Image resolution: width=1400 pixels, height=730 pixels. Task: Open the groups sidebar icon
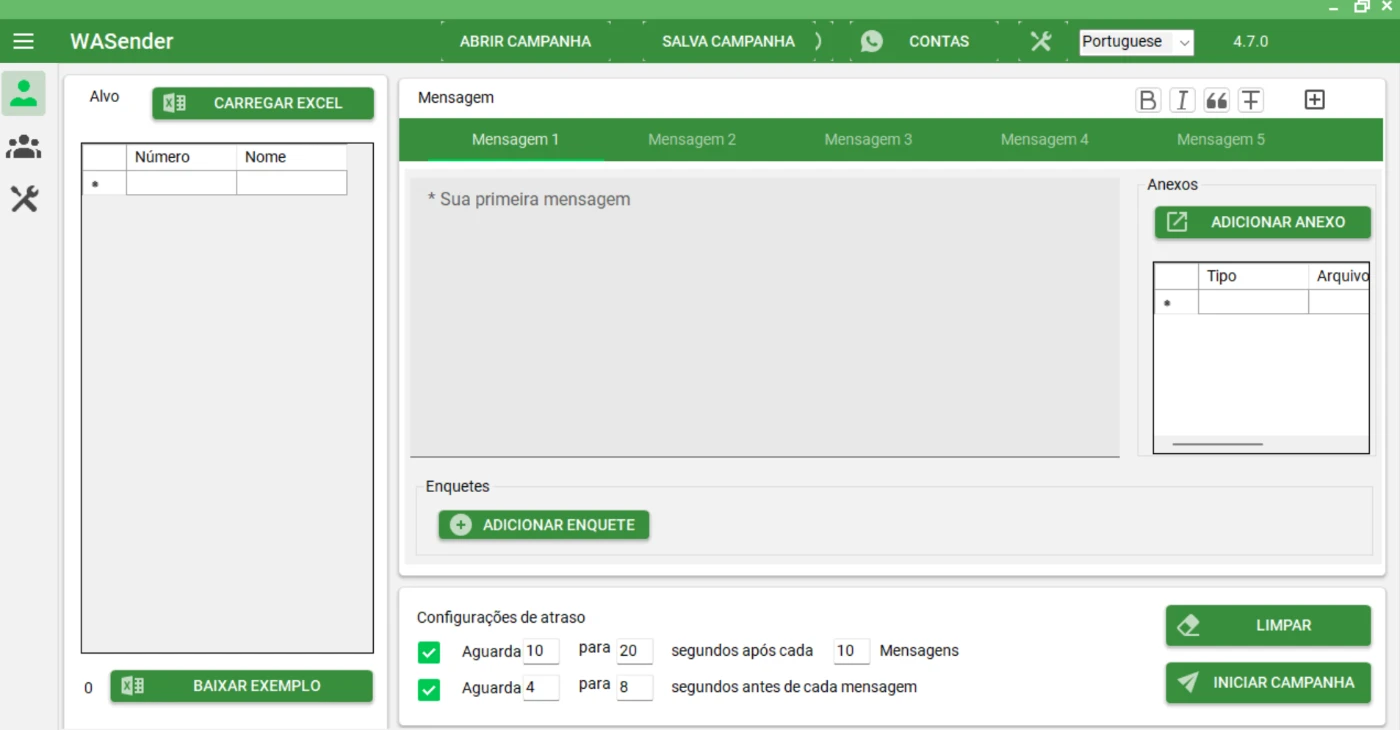click(x=23, y=148)
